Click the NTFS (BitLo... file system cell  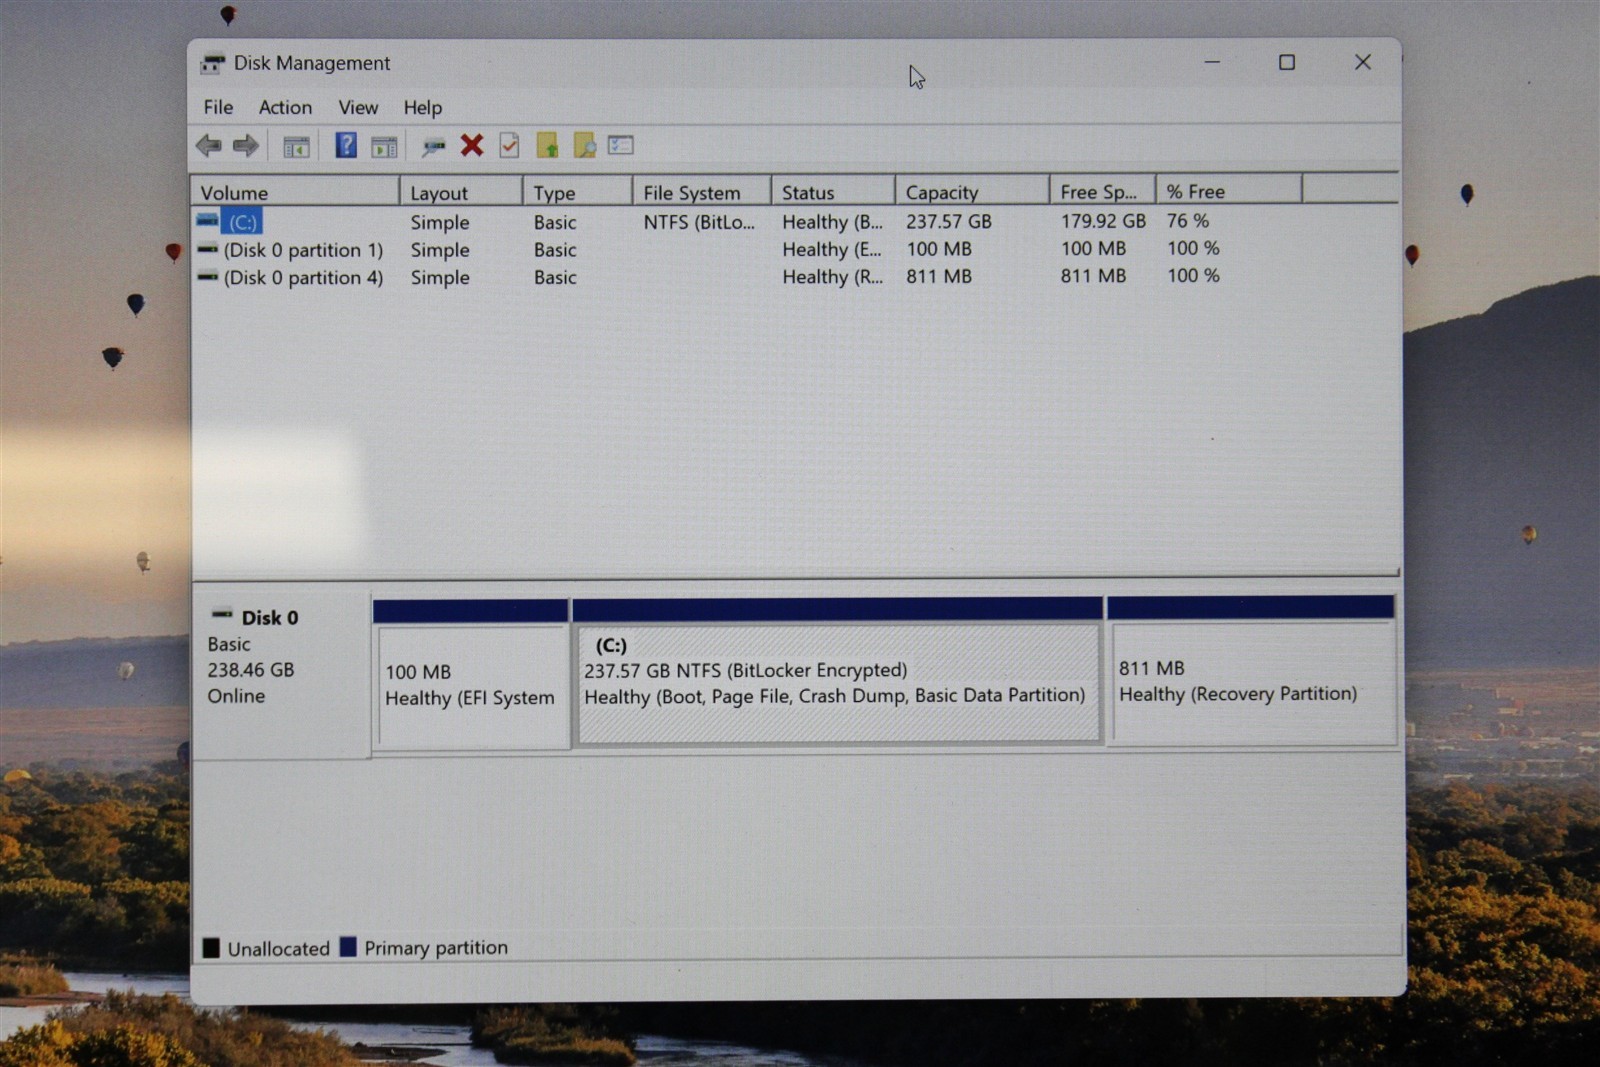point(699,222)
